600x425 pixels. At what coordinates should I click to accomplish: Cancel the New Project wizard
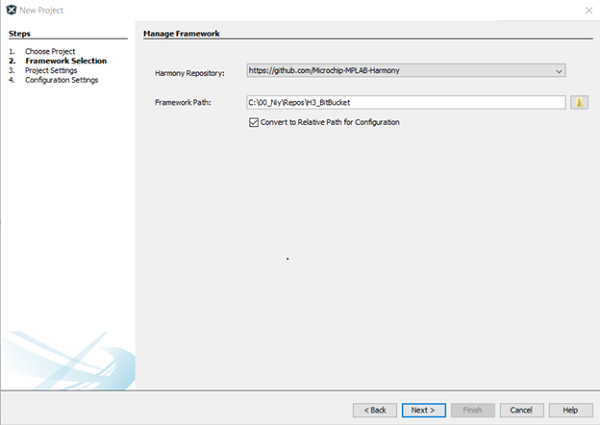(x=522, y=410)
